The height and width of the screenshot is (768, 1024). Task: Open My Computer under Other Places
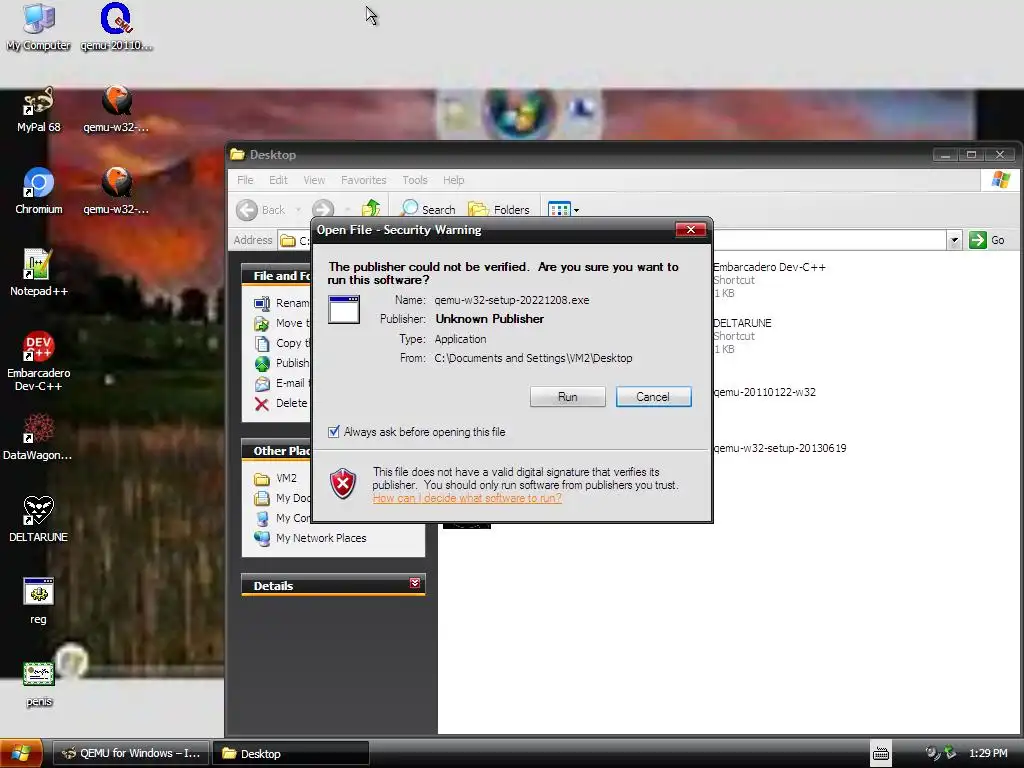(282, 519)
